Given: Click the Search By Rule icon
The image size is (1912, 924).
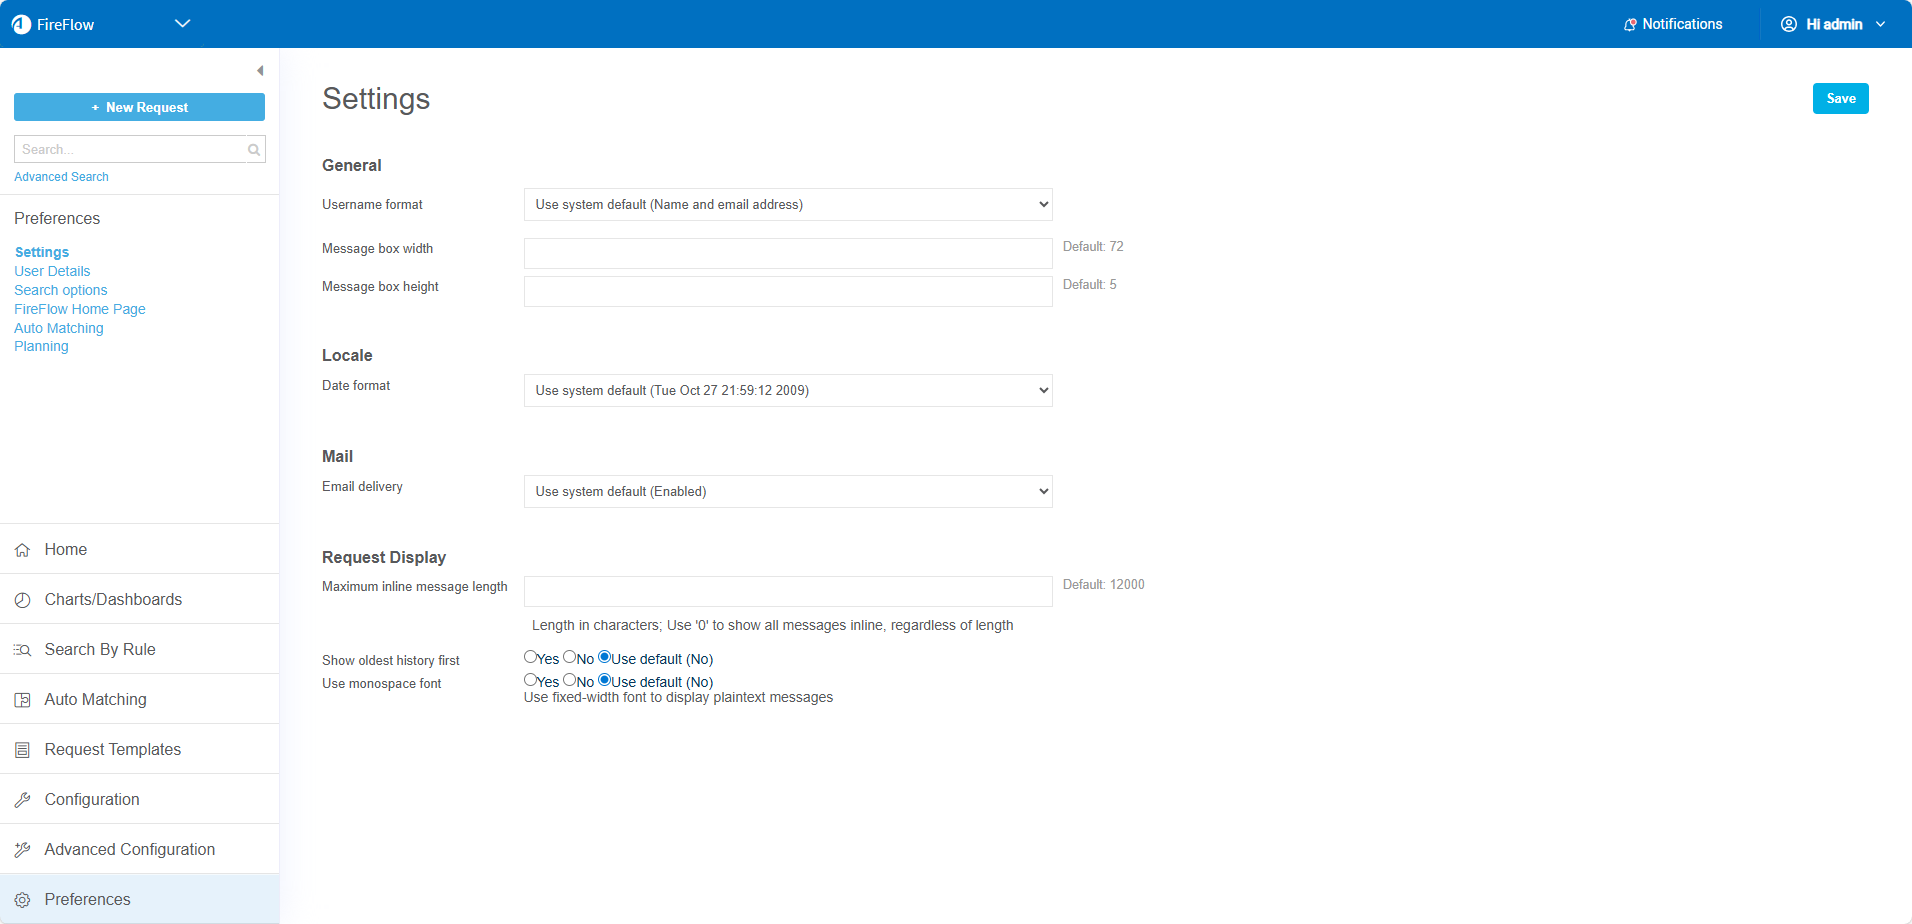Looking at the screenshot, I should 22,650.
